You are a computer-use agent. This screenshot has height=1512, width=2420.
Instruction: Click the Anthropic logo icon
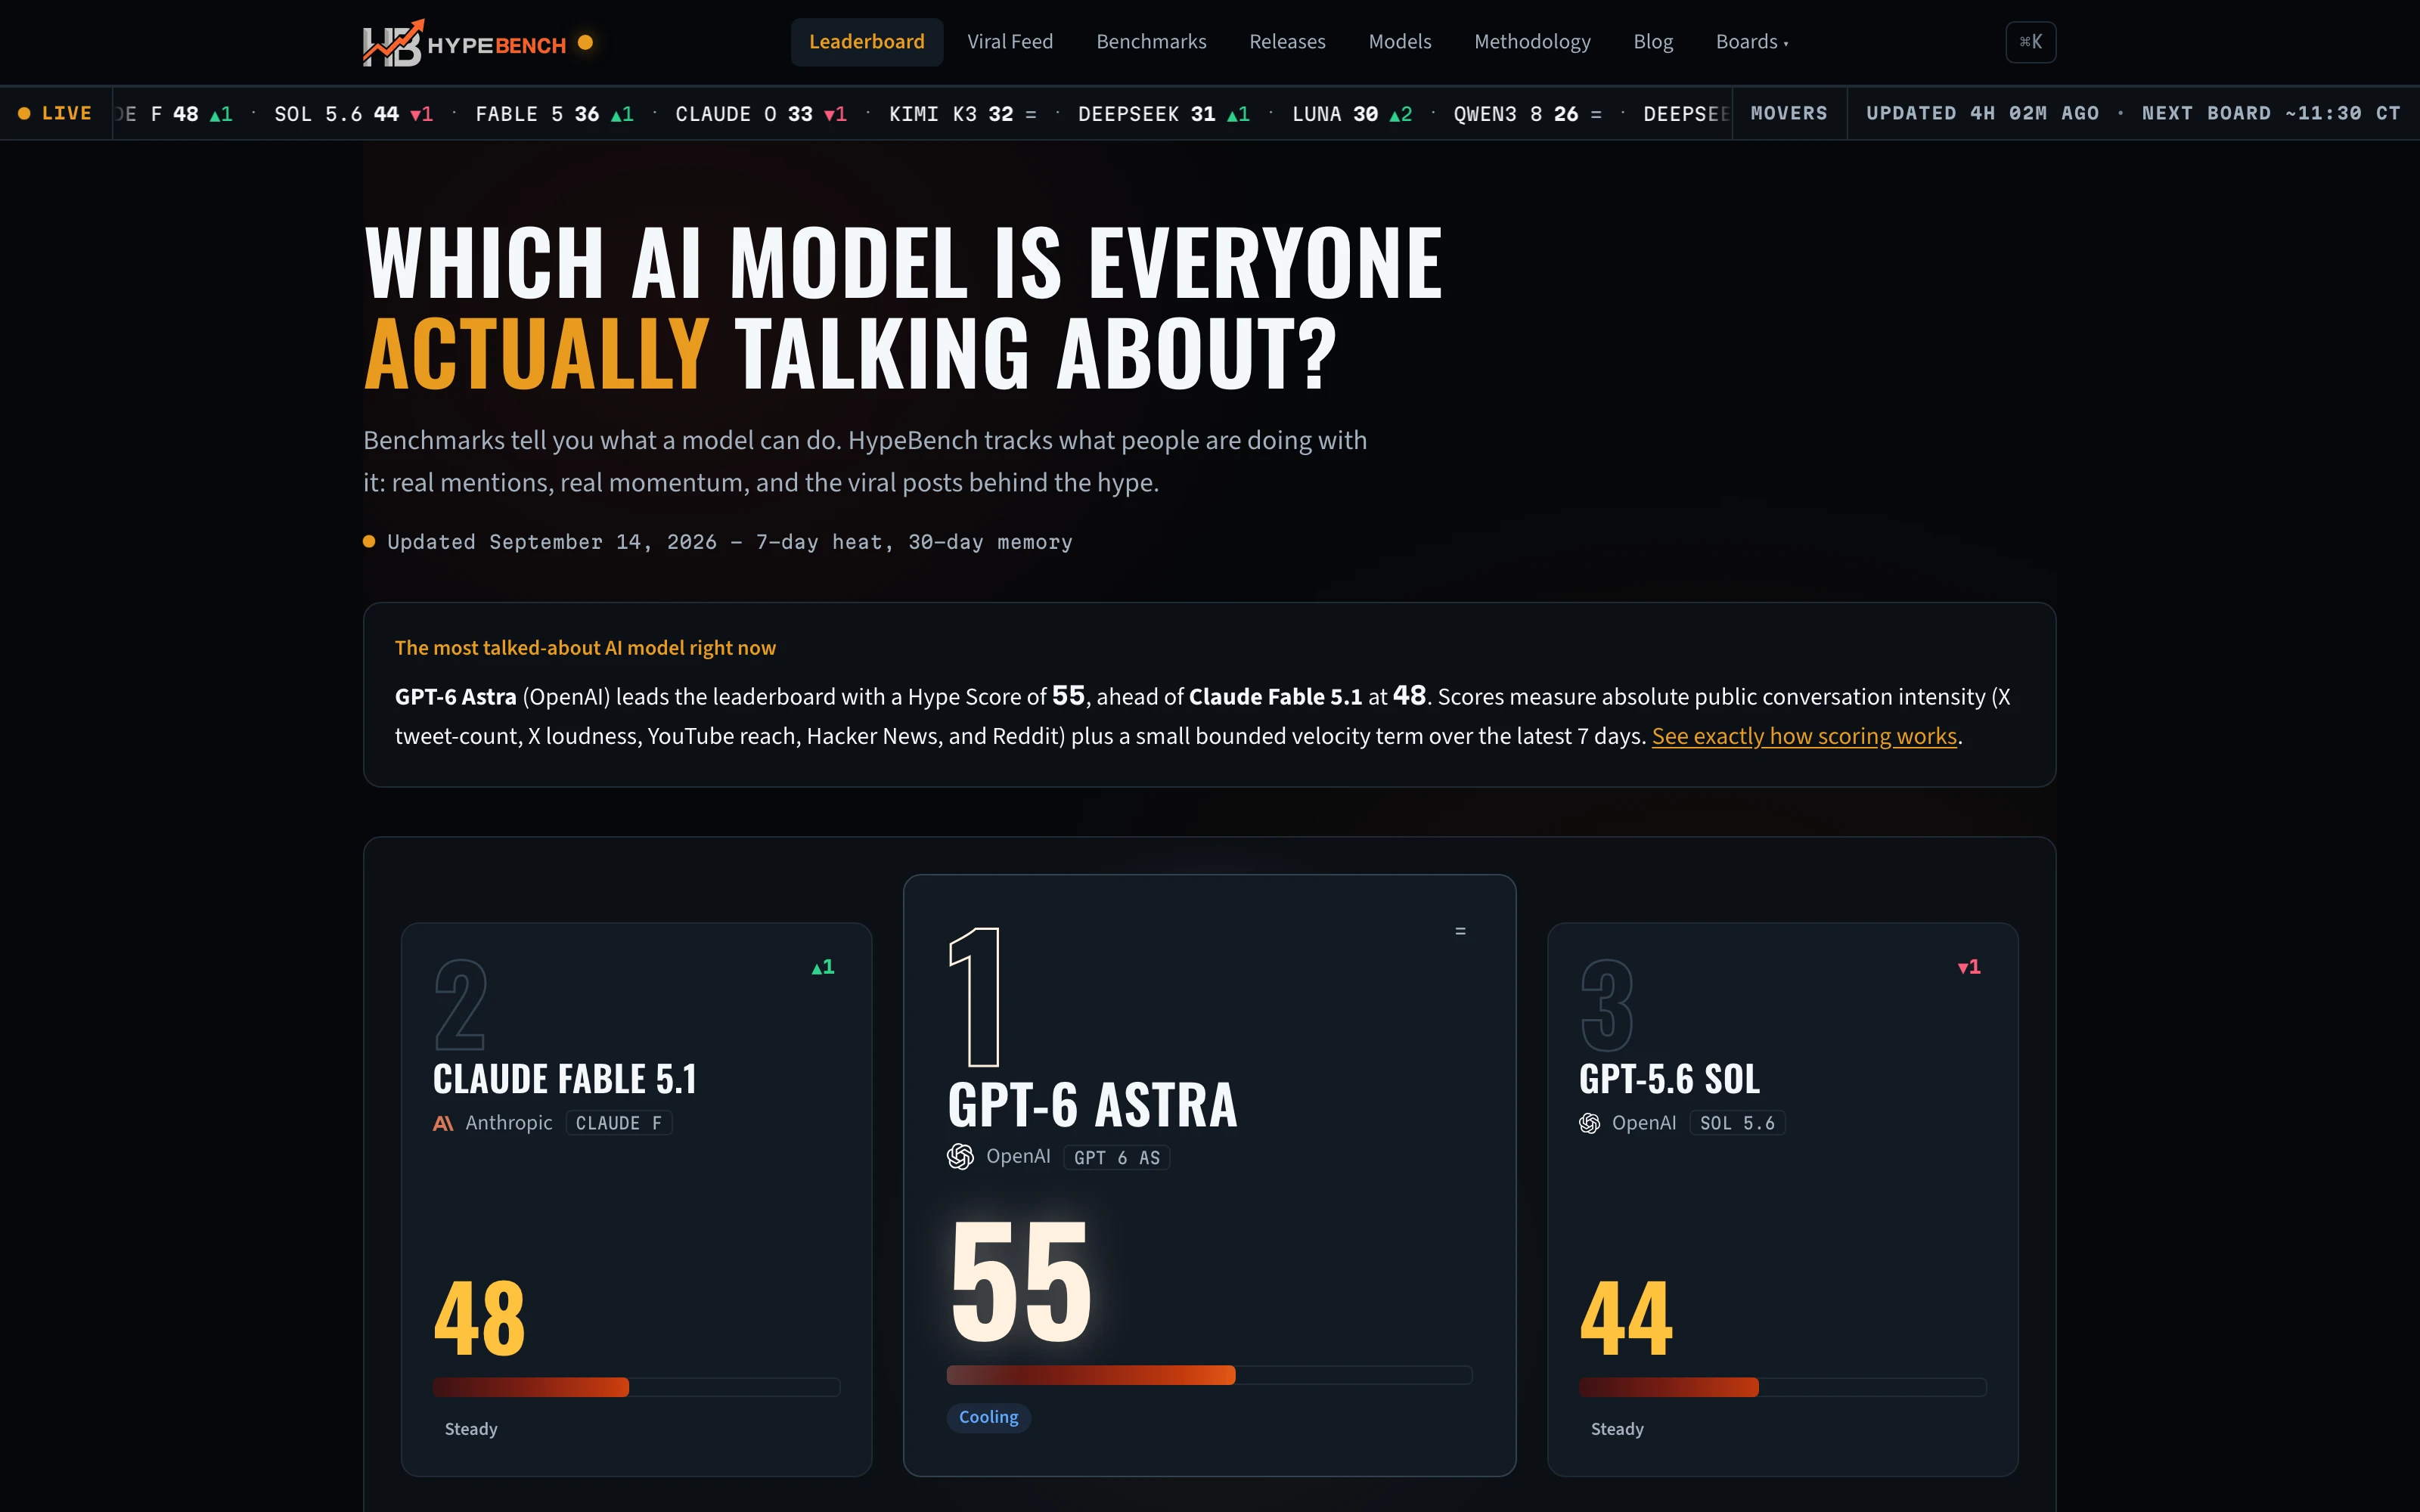tap(443, 1123)
